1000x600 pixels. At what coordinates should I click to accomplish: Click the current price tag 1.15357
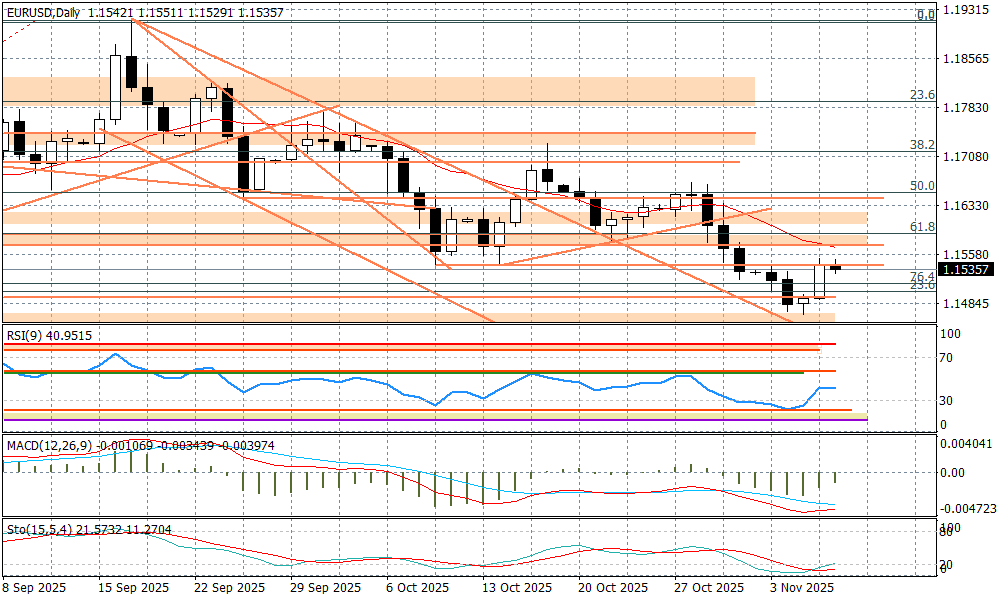point(966,269)
